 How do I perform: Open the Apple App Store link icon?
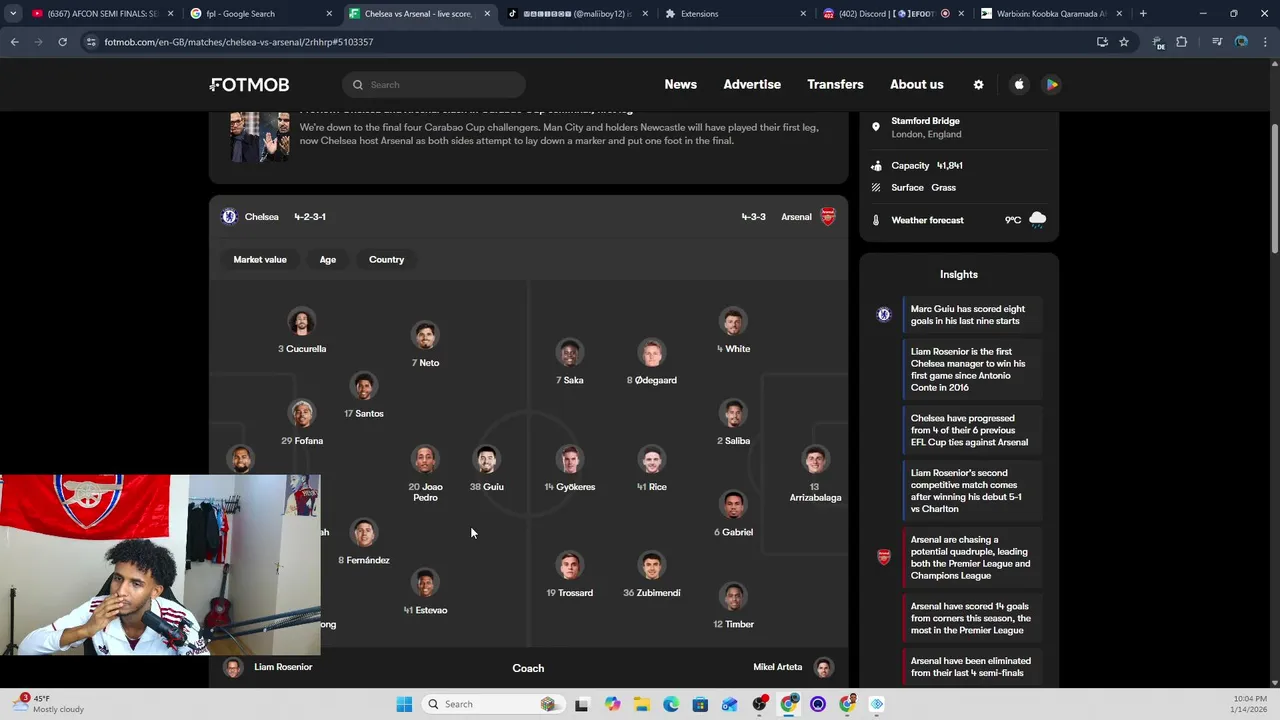coord(1019,85)
